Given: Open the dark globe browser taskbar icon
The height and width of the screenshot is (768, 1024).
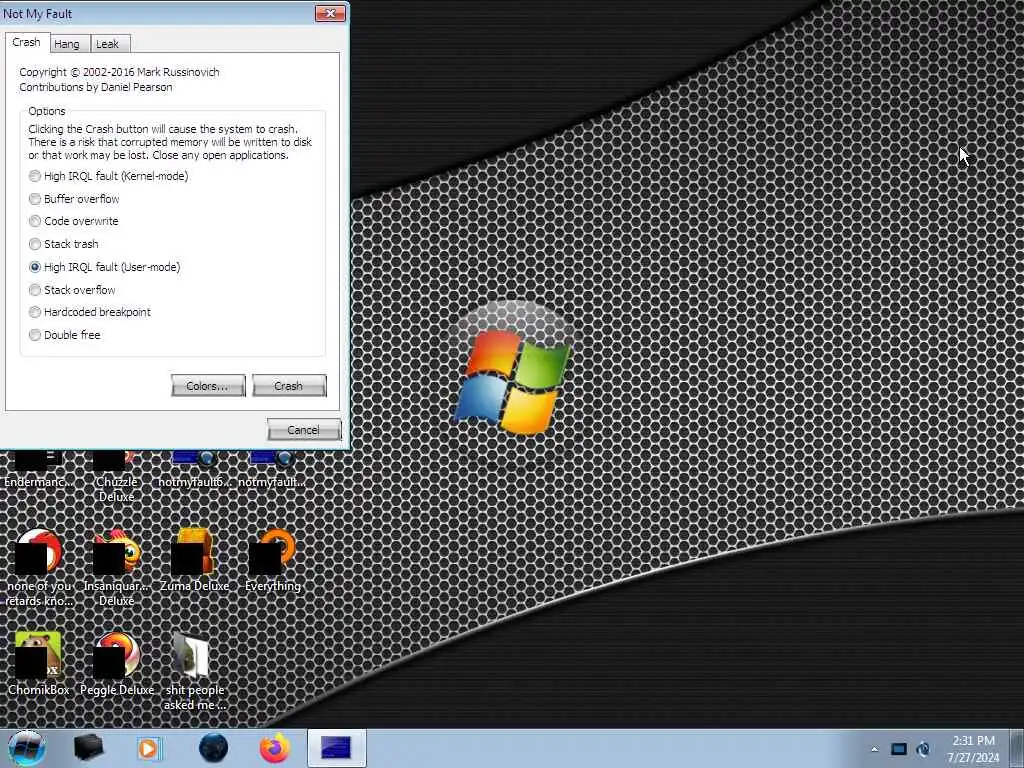Looking at the screenshot, I should click(214, 748).
